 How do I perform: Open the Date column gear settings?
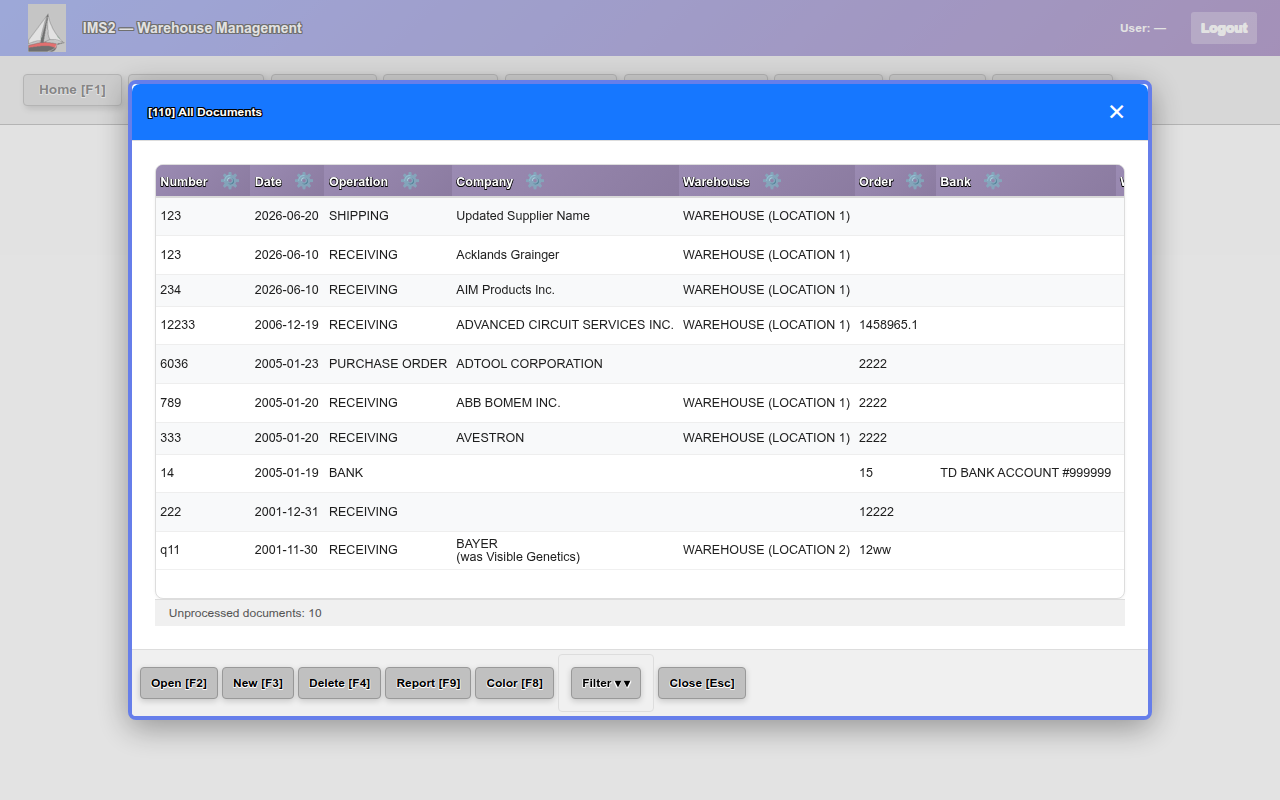(x=304, y=181)
